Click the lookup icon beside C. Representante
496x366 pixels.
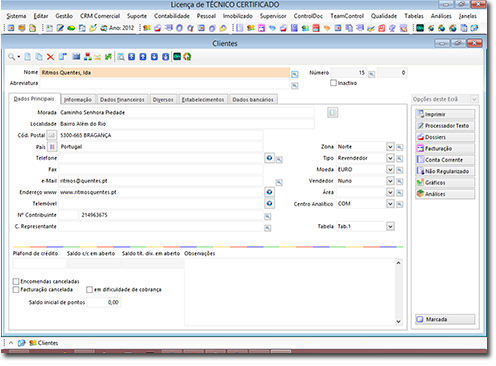(x=268, y=228)
